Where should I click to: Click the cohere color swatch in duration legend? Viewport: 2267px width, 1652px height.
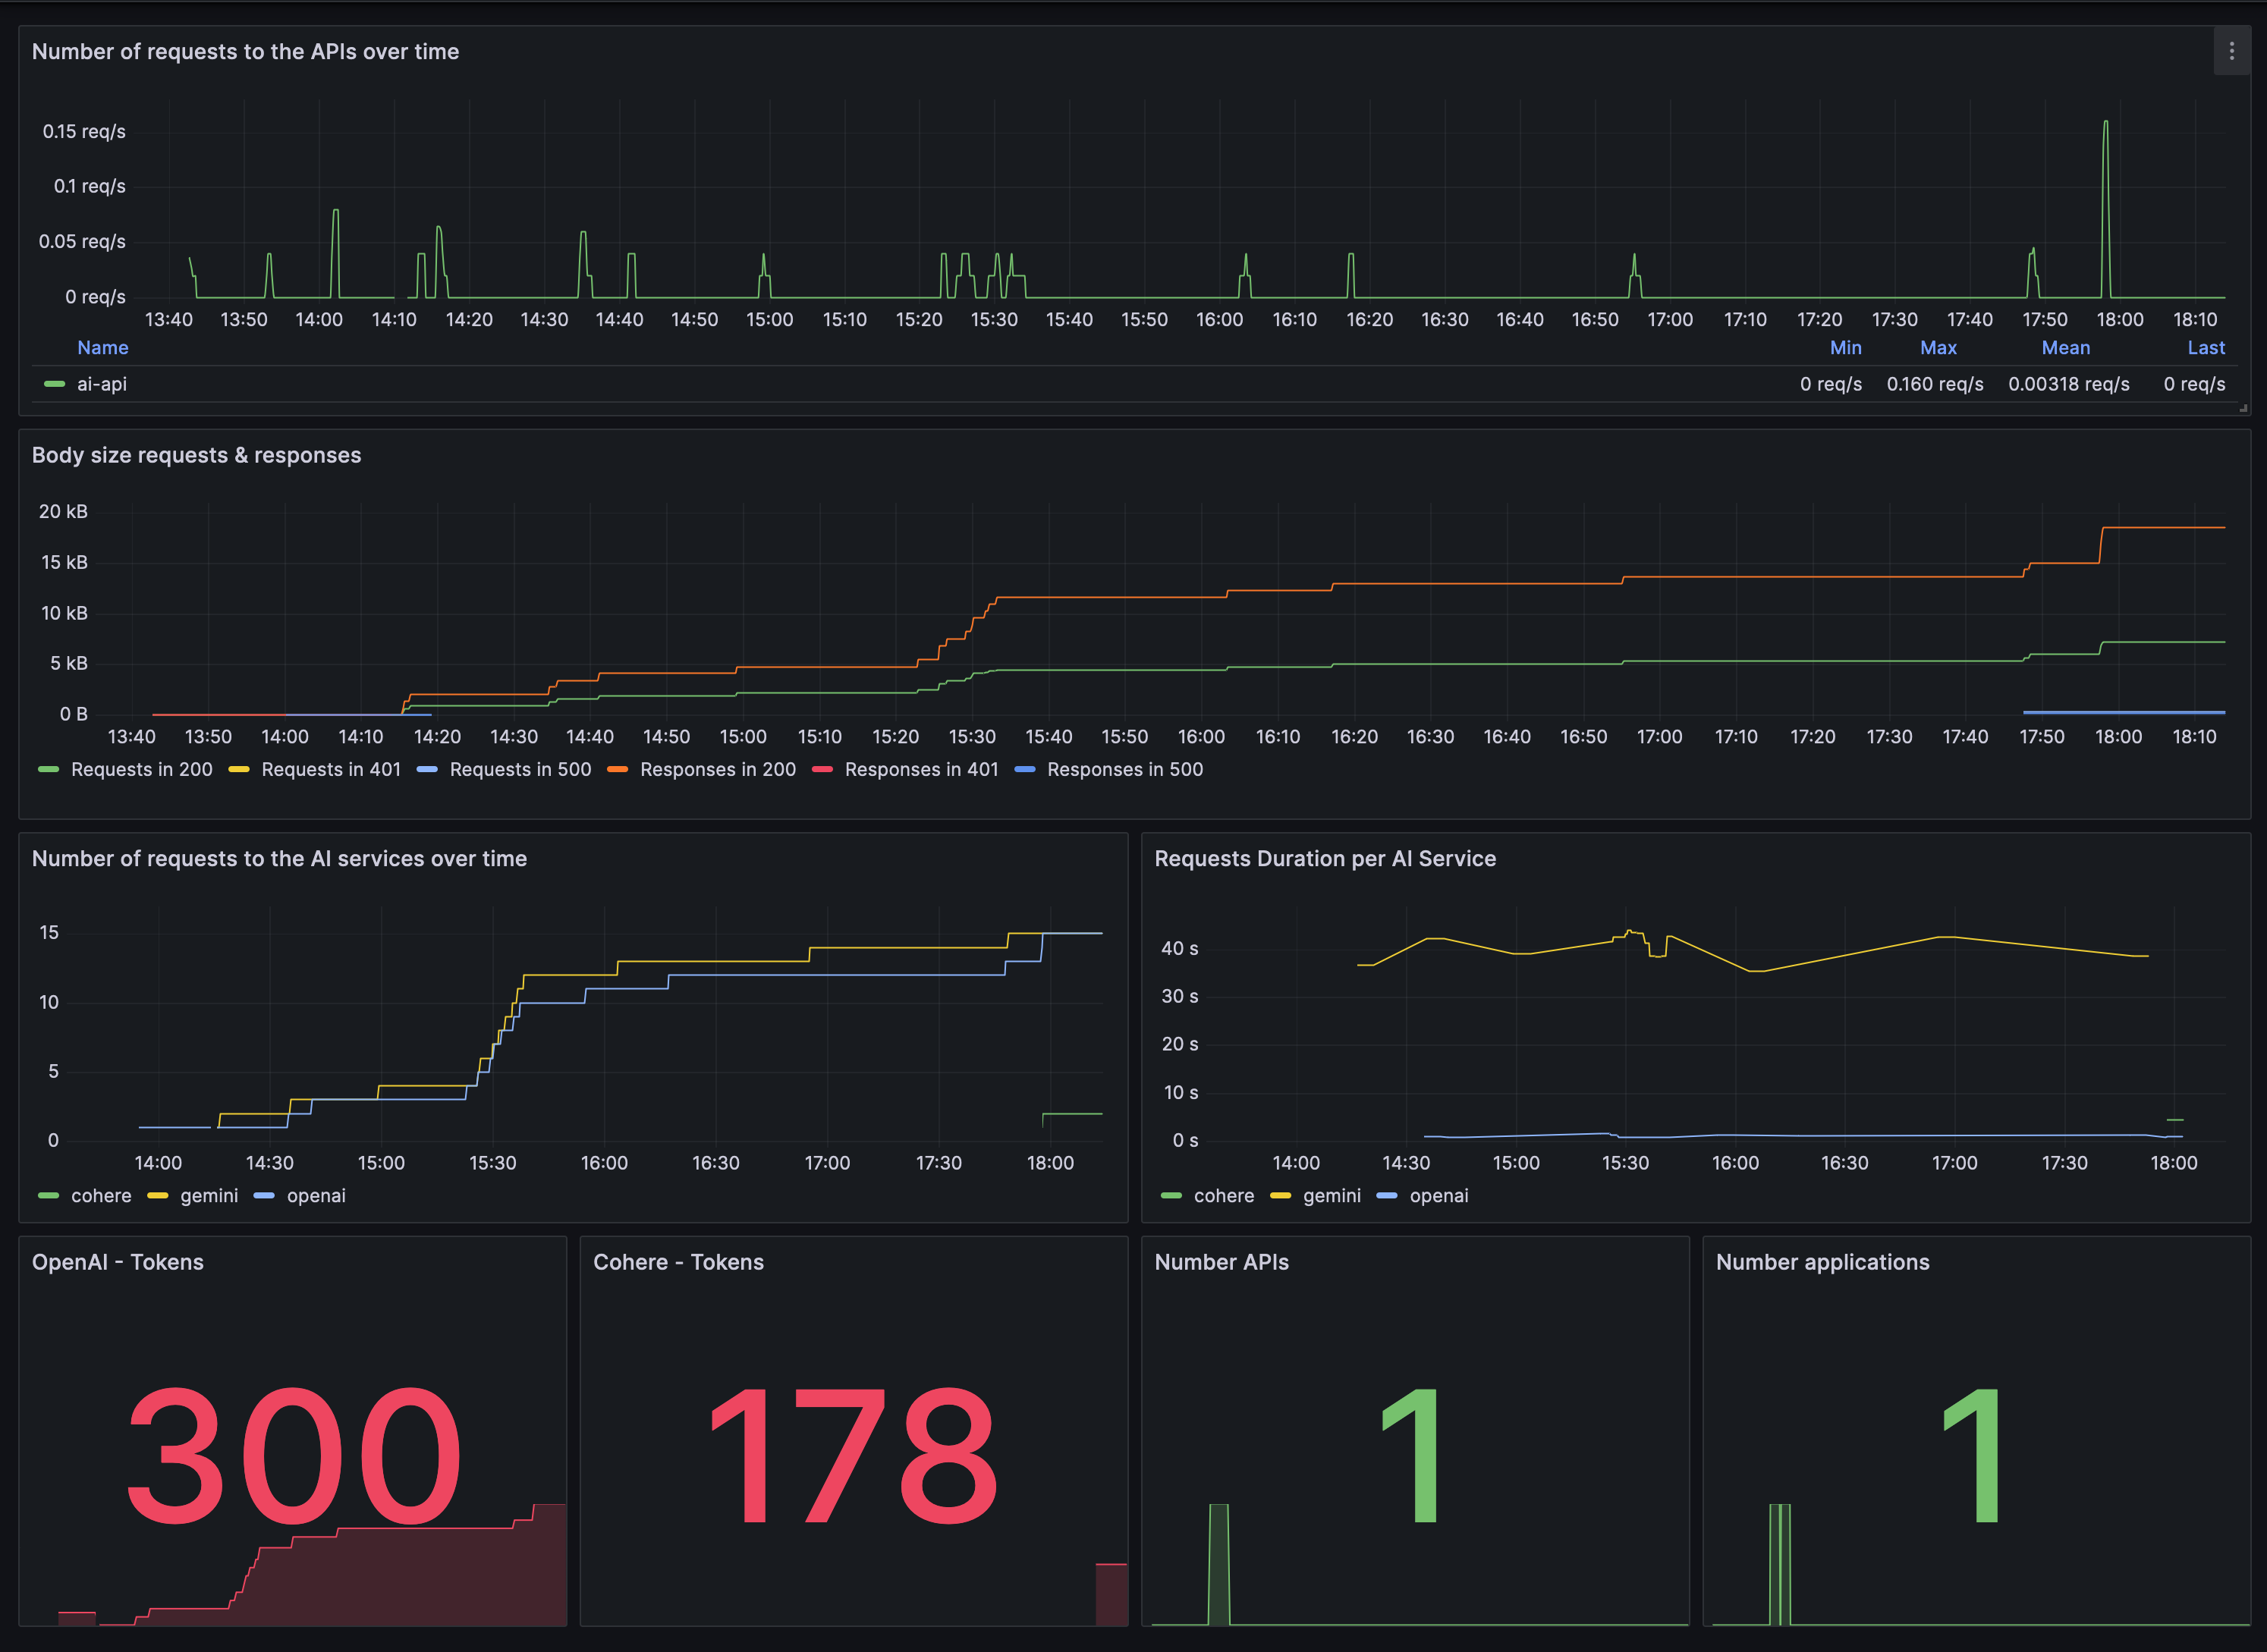pos(1172,1196)
